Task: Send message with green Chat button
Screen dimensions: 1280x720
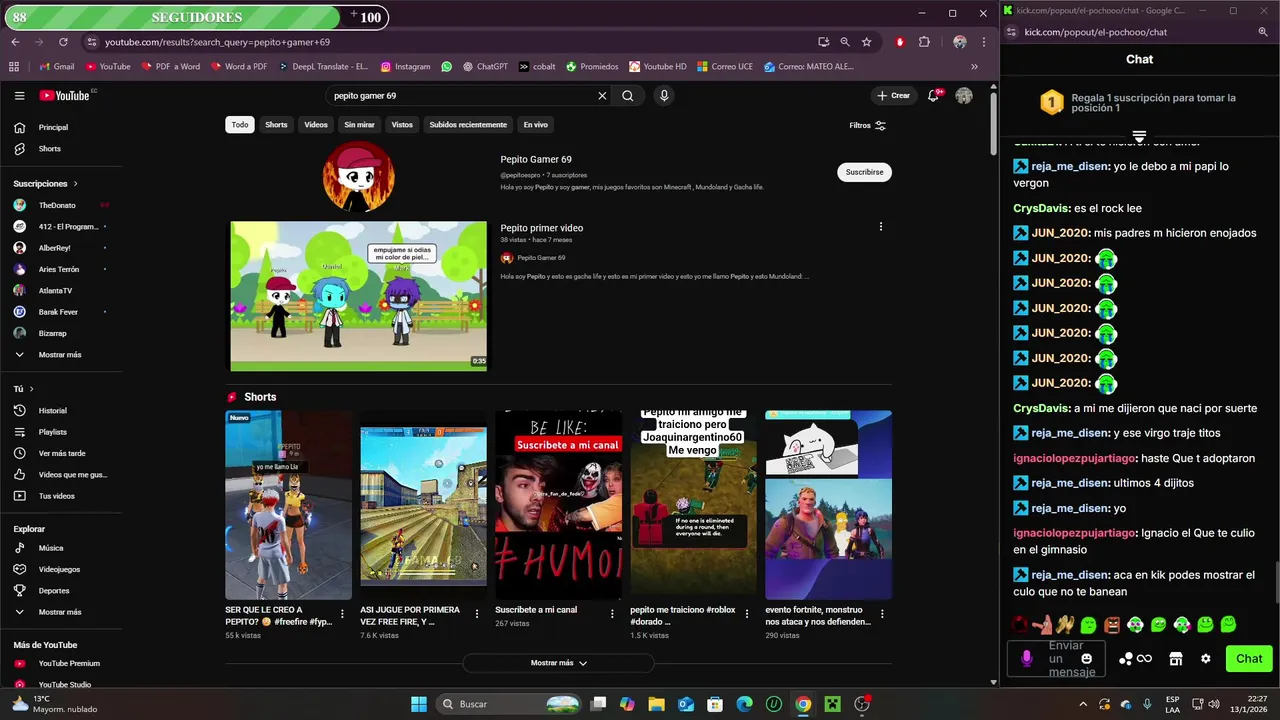Action: (1249, 659)
